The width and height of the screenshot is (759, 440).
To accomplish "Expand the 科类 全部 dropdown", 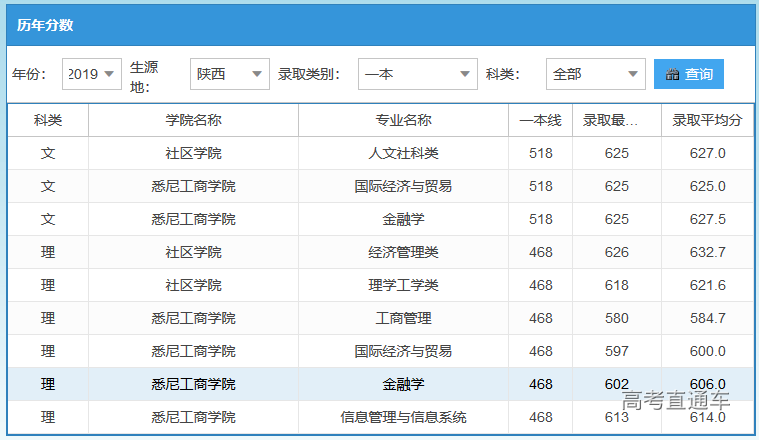I will pyautogui.click(x=595, y=74).
